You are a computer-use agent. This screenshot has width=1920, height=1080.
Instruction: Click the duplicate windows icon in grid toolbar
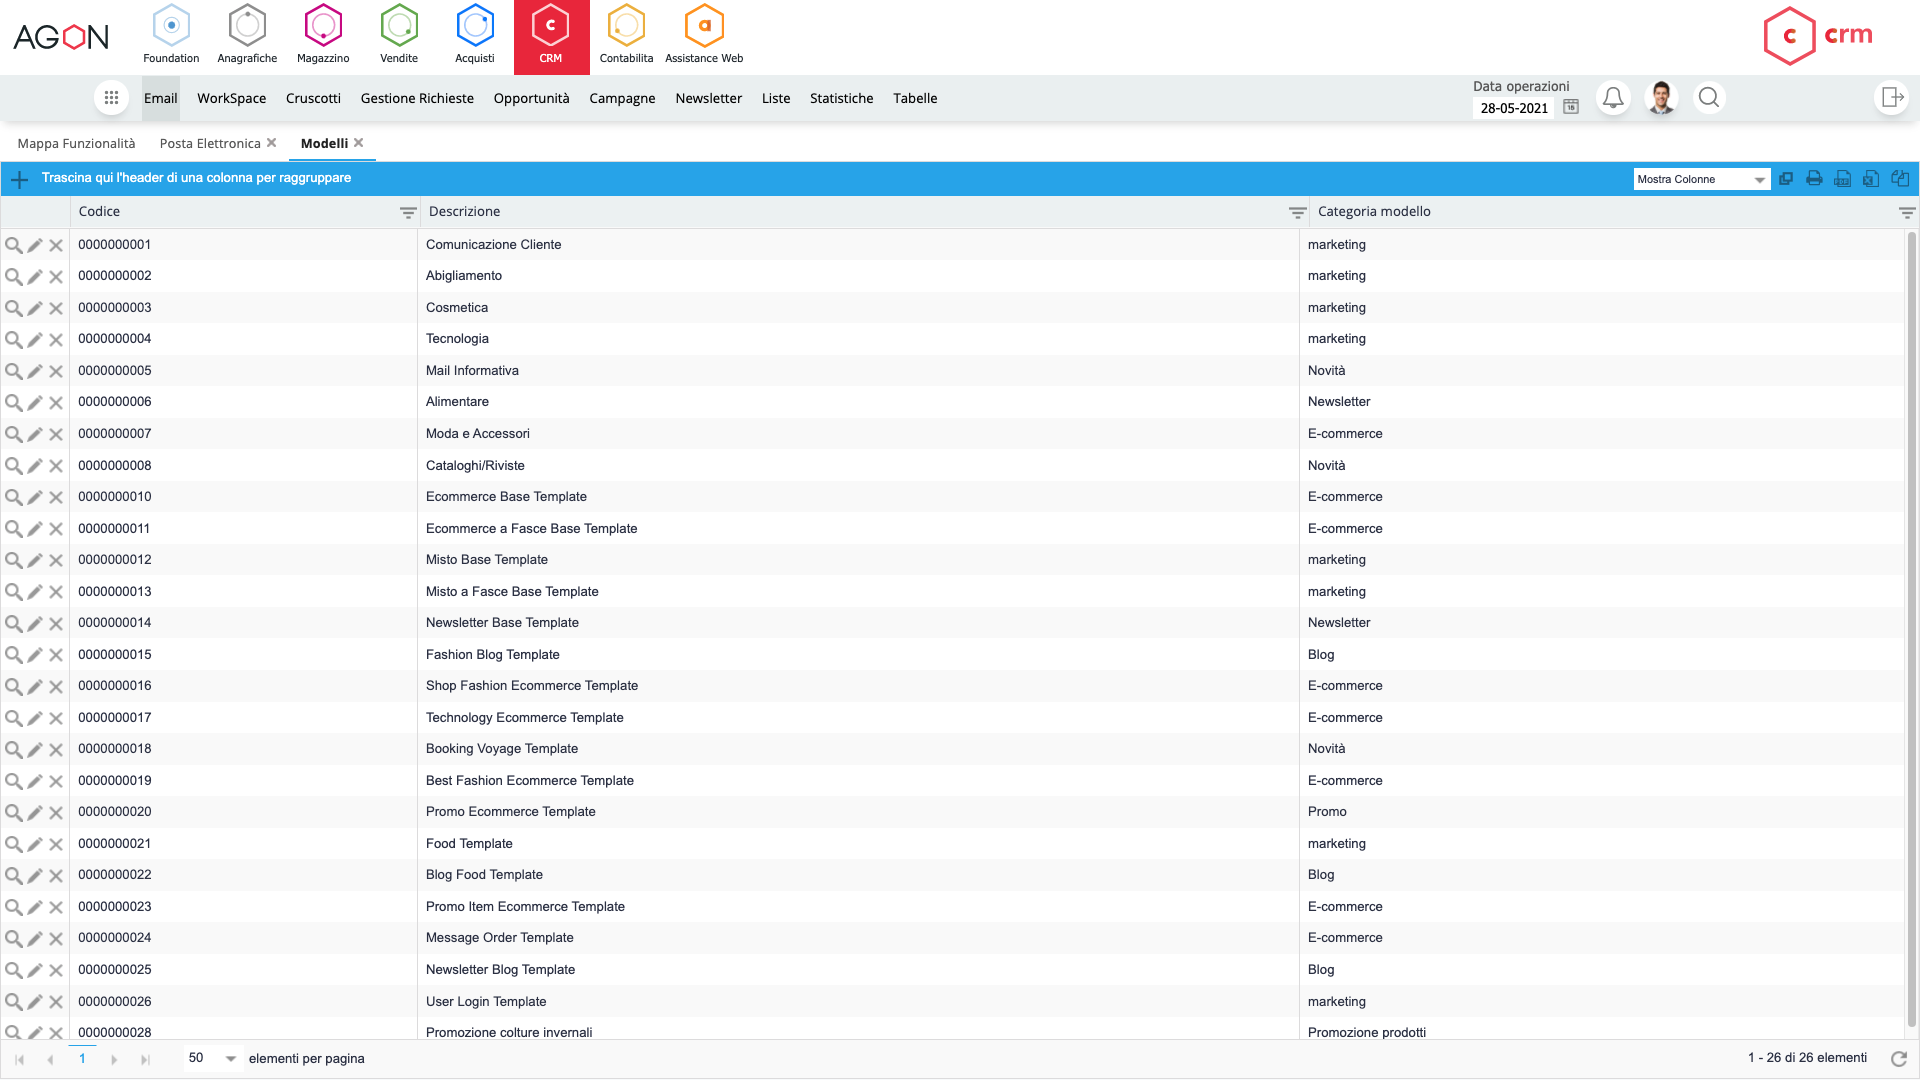(x=1785, y=179)
